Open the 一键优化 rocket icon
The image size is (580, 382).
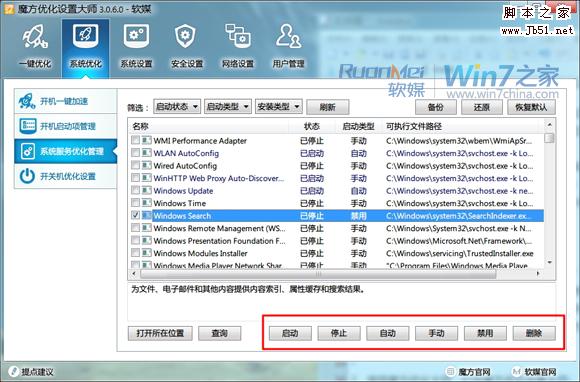click(35, 37)
